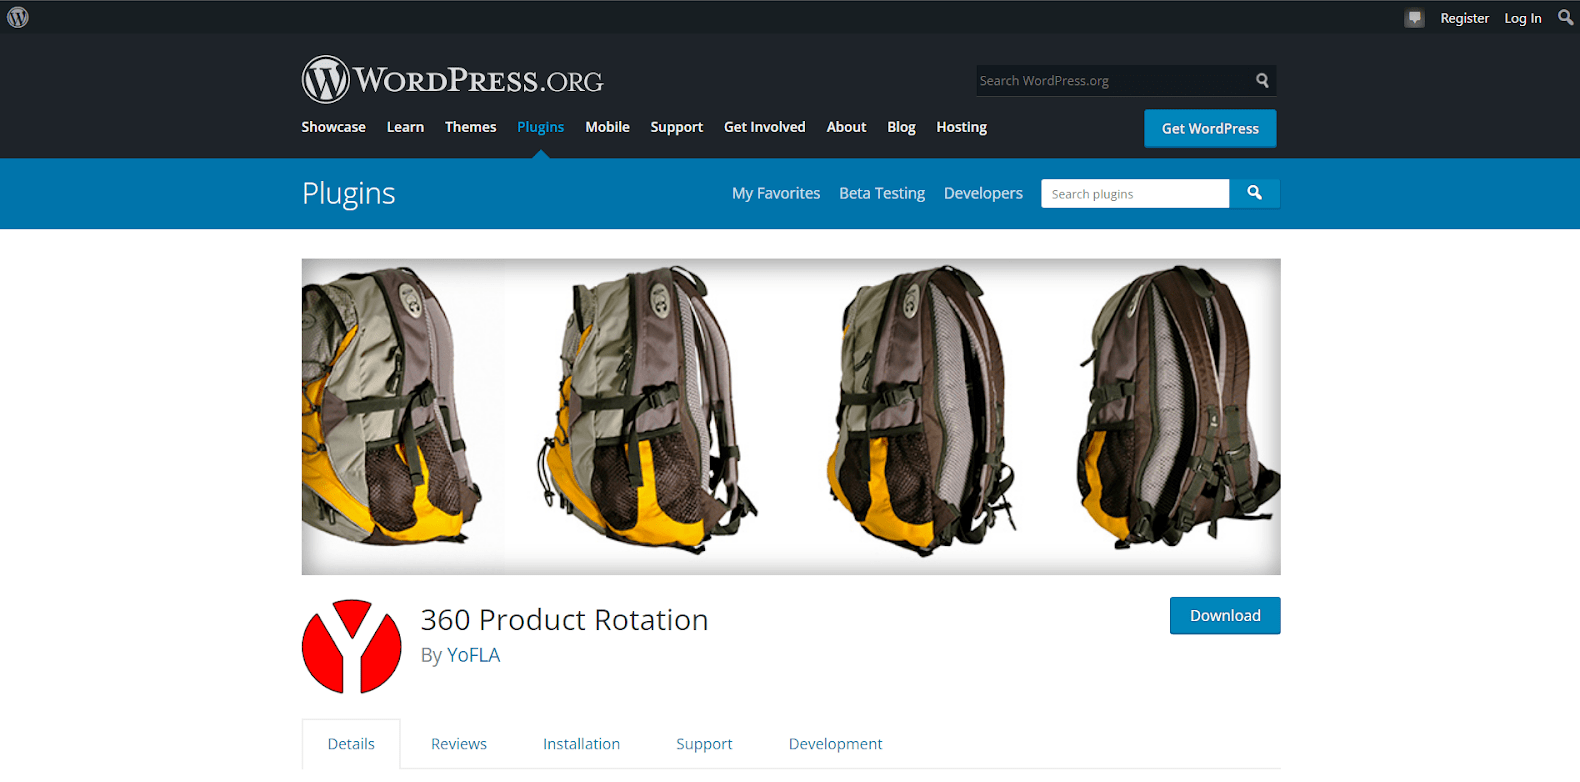This screenshot has width=1580, height=782.
Task: Click the backpack banner image
Action: coord(791,417)
